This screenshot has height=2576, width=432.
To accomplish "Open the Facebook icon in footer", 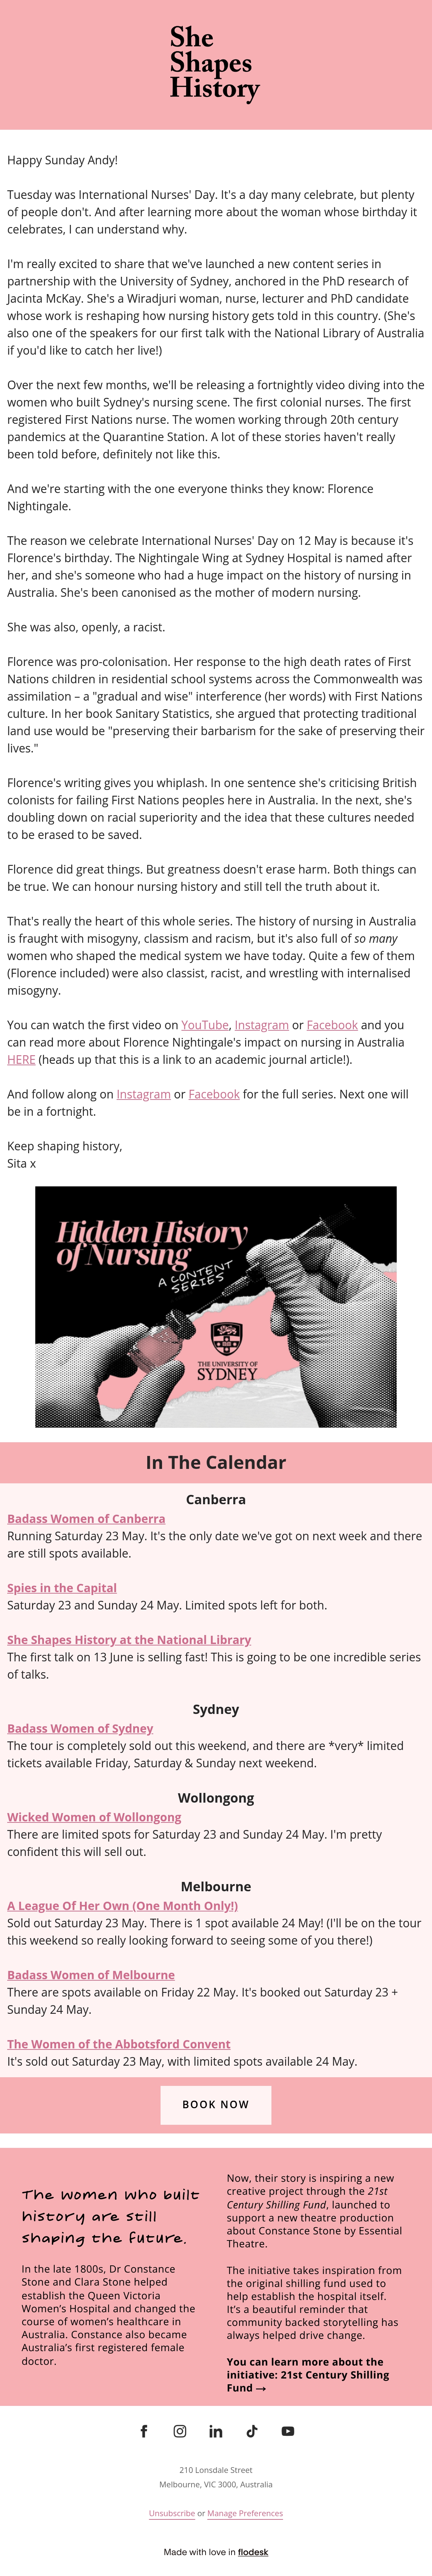I will (144, 2431).
